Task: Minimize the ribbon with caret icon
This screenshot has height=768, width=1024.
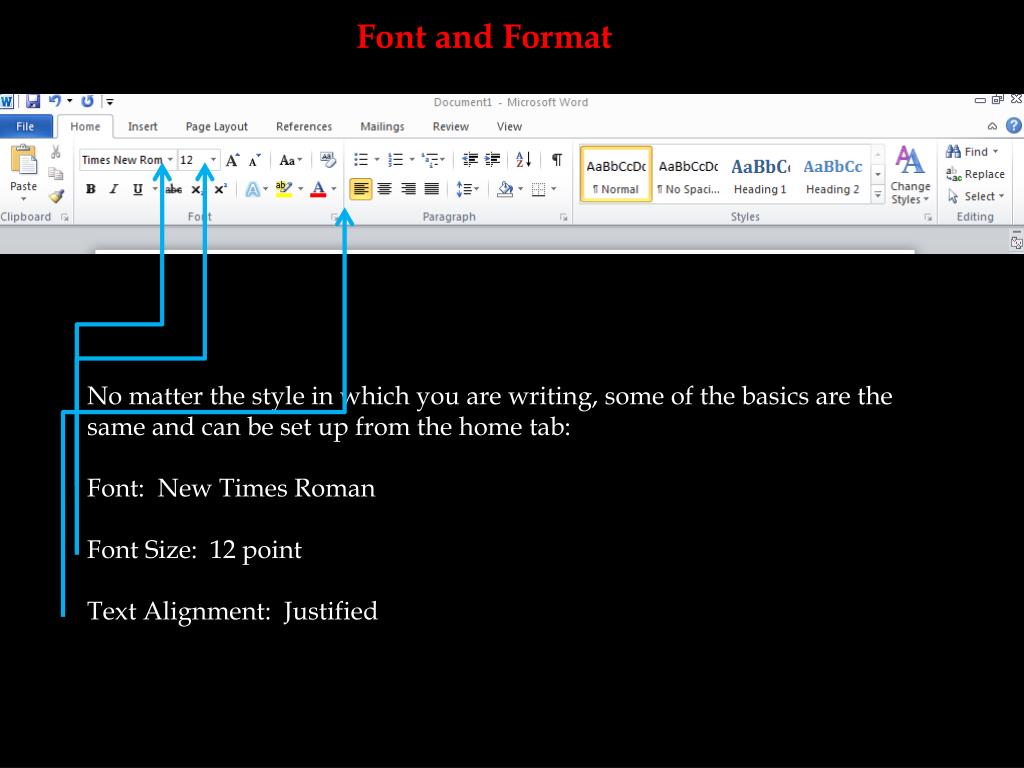Action: coord(992,127)
